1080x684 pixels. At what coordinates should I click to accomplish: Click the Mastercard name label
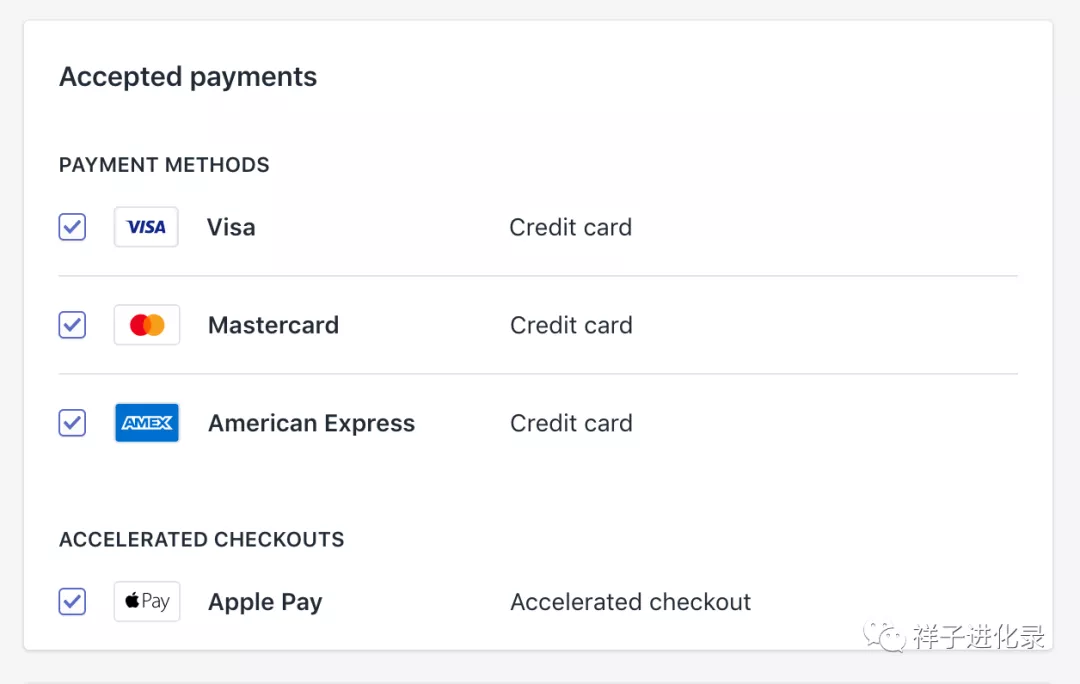[273, 325]
